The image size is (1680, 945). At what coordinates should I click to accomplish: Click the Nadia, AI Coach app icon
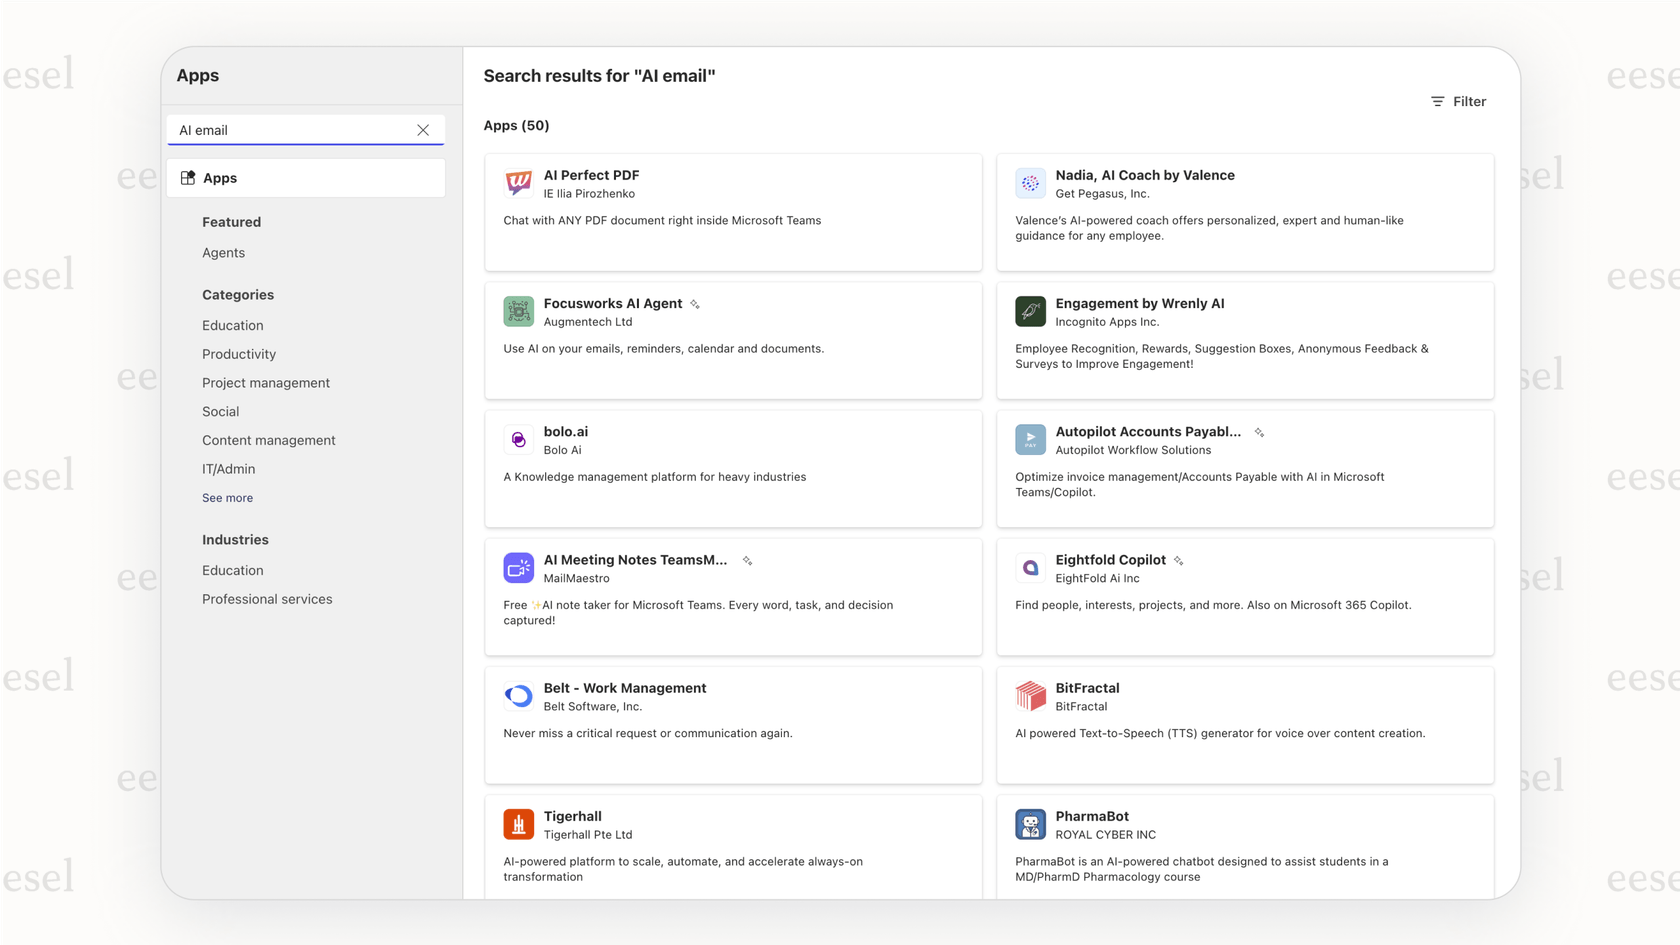click(x=1030, y=183)
